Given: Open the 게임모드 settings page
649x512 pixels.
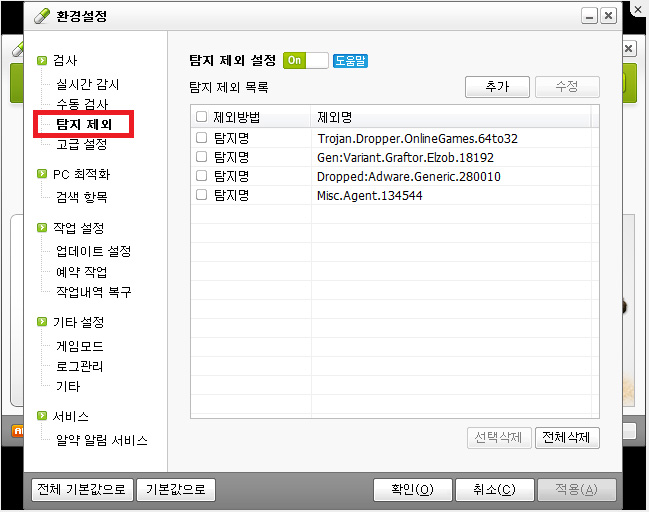Looking at the screenshot, I should 79,346.
